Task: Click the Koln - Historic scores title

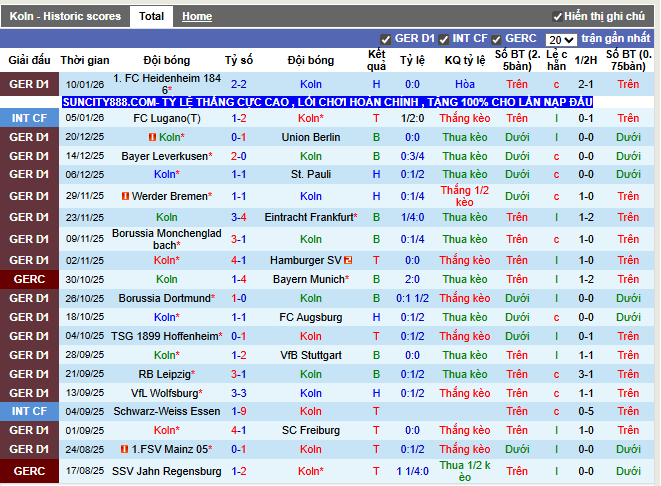Action: pyautogui.click(x=65, y=16)
